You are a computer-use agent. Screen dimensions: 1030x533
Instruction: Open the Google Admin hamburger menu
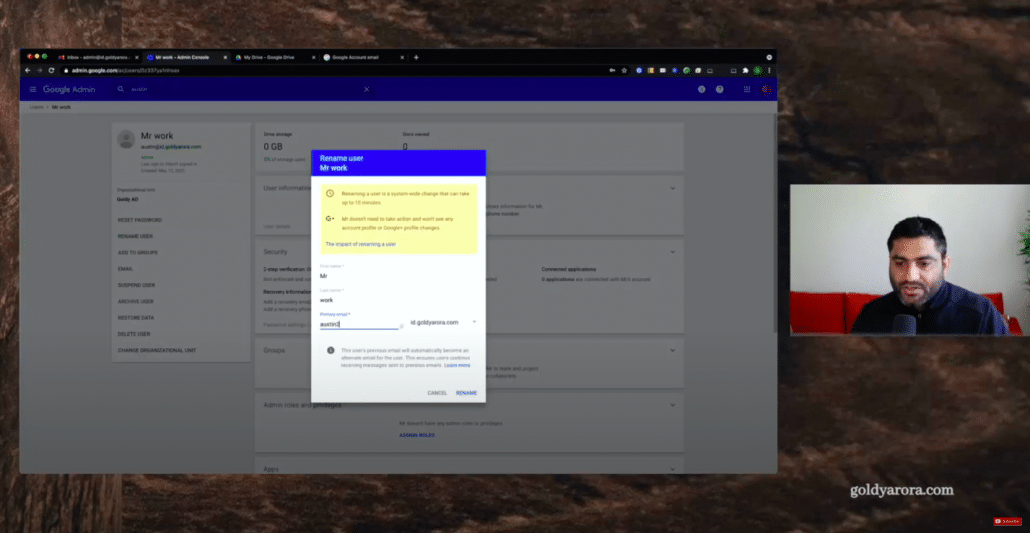point(33,89)
